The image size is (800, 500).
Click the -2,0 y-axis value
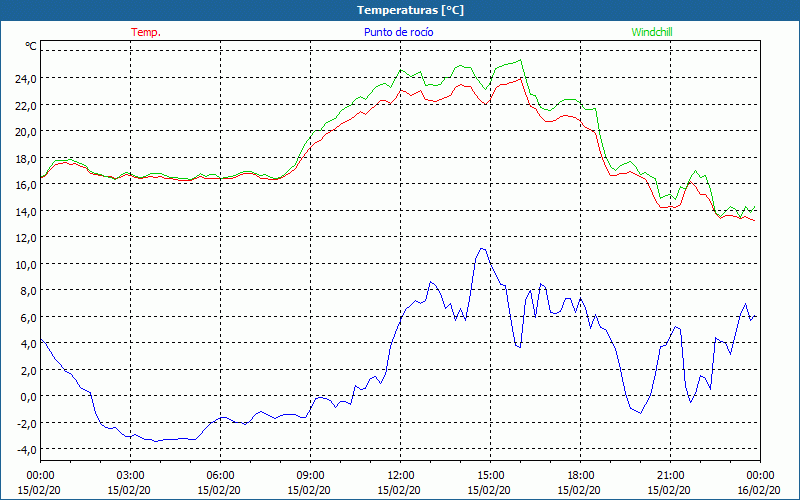27,423
